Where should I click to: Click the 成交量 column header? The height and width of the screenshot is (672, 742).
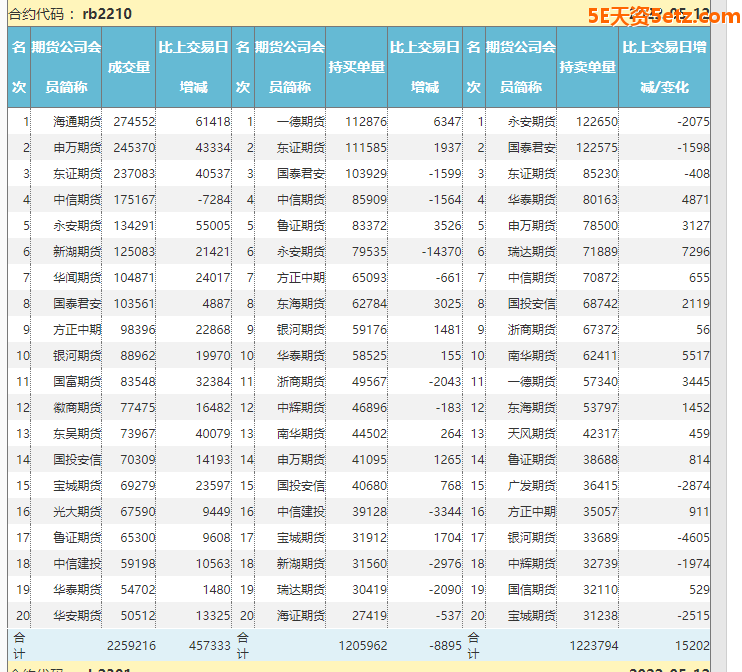(x=129, y=67)
